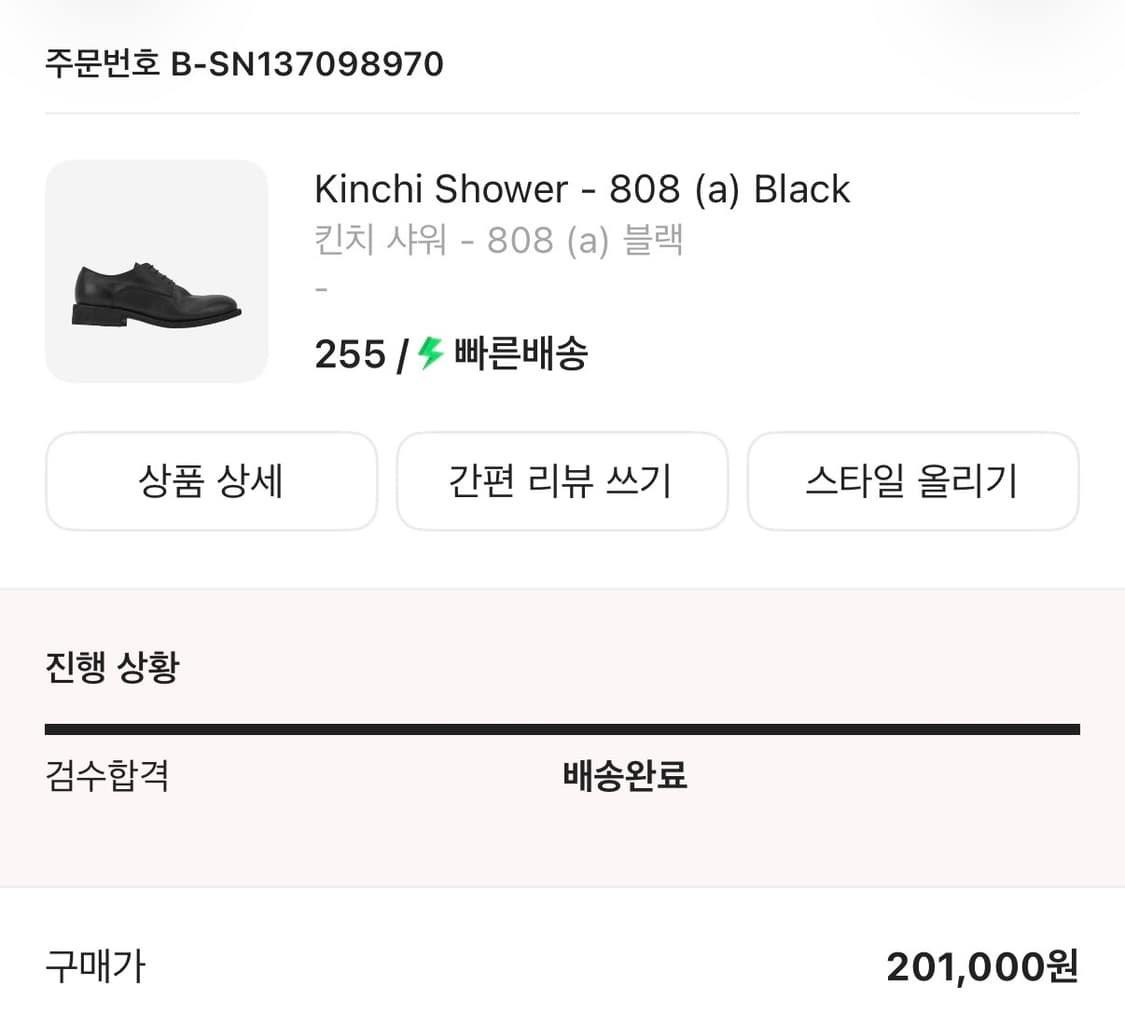The image size is (1125, 1026).
Task: Tap the 상품 상세 button
Action: click(x=211, y=481)
